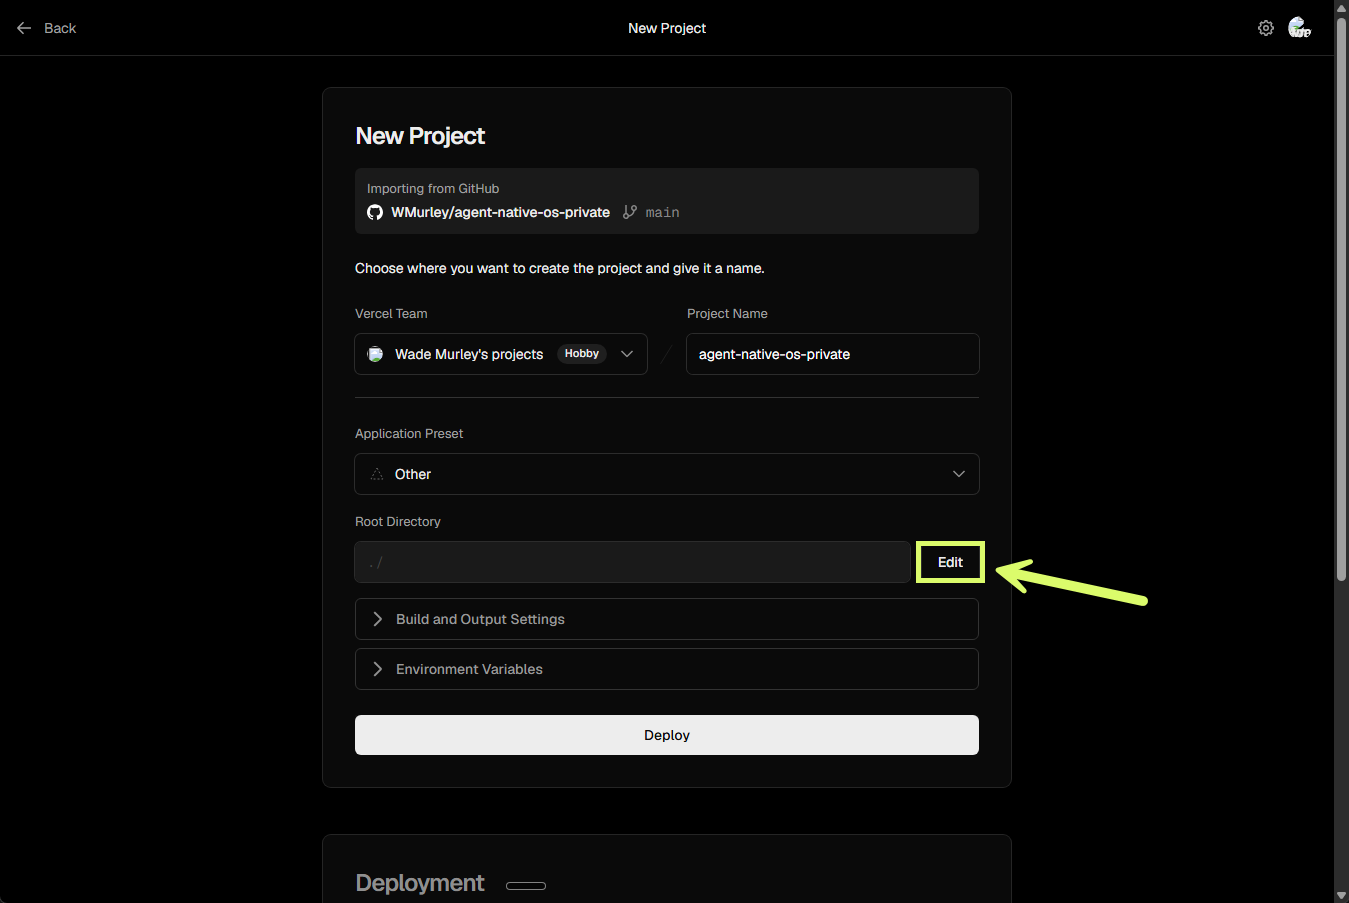This screenshot has width=1349, height=903.
Task: Click the New Project card heading
Action: pos(420,136)
